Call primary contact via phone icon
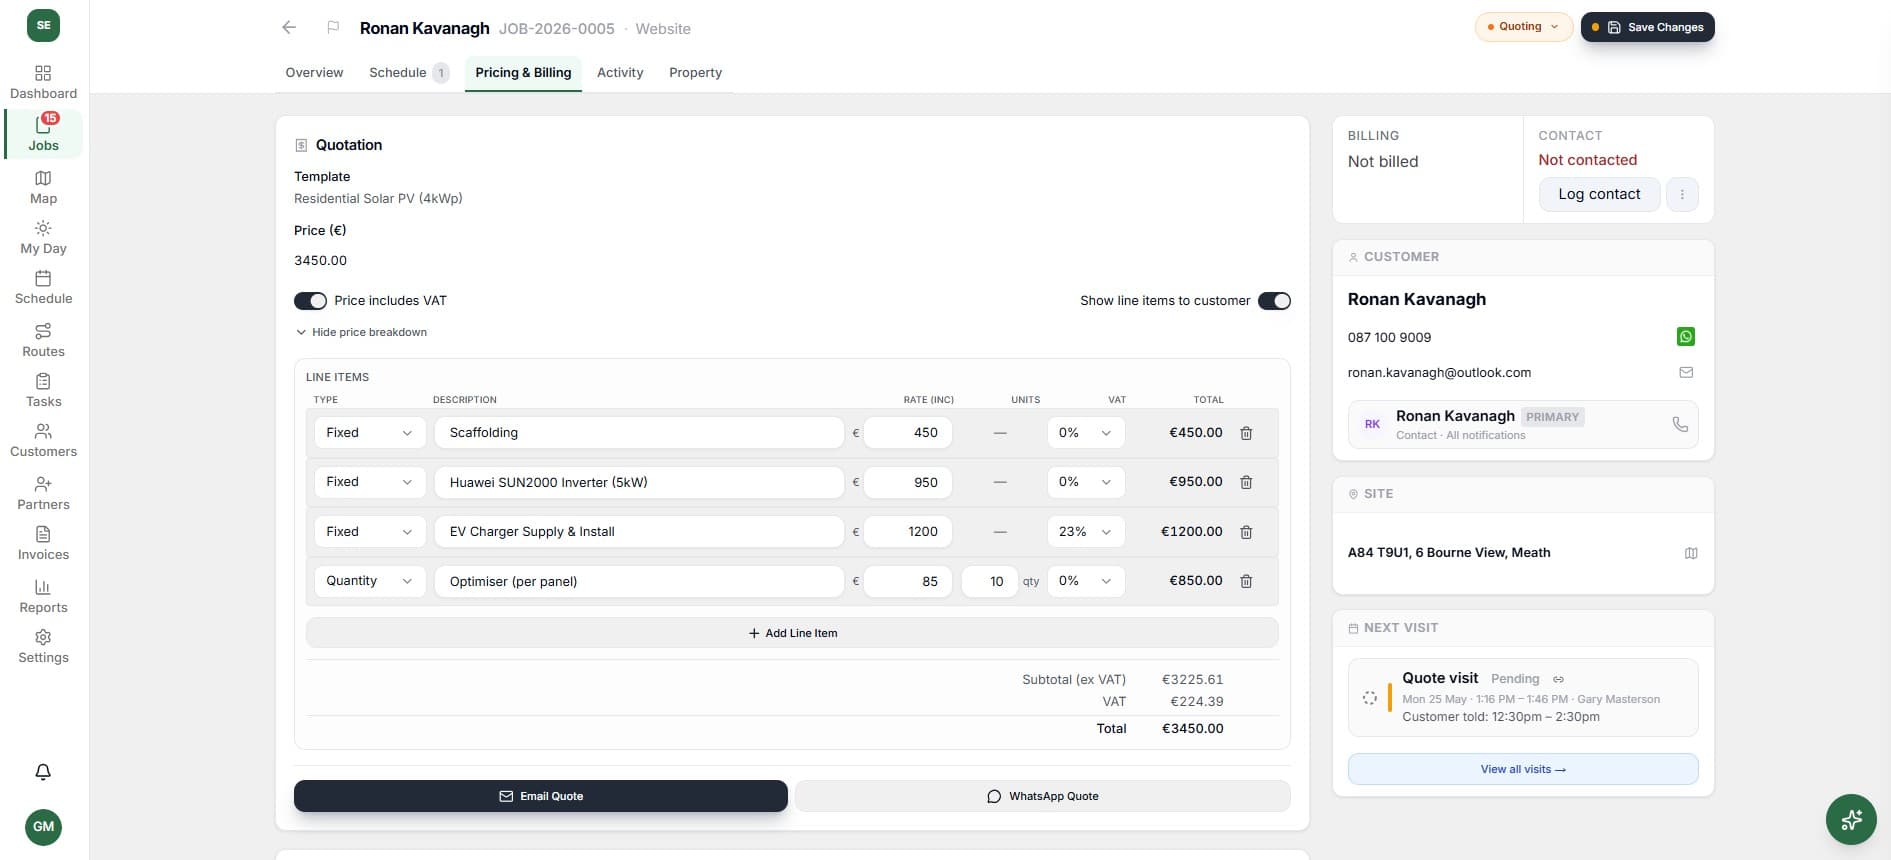Viewport: 1891px width, 860px height. point(1680,425)
